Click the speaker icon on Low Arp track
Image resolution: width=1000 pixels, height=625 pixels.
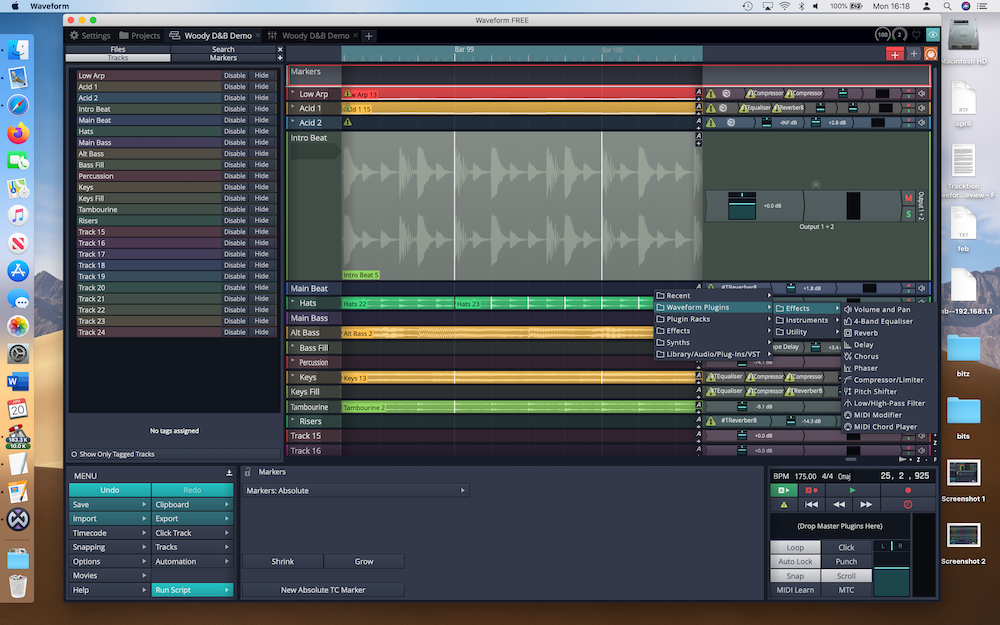pyautogui.click(x=922, y=94)
